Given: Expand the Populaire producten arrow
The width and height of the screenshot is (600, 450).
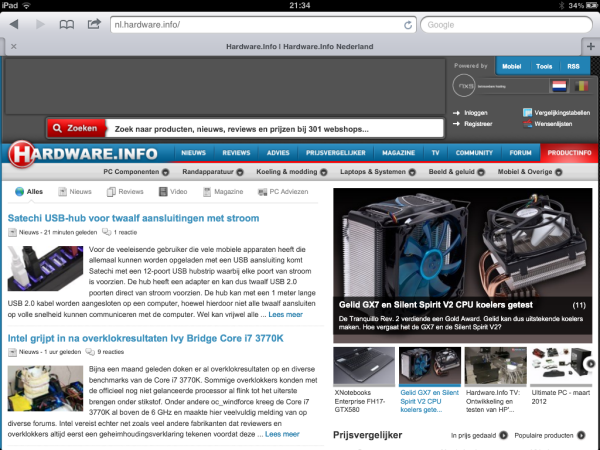Looking at the screenshot, I should [581, 435].
